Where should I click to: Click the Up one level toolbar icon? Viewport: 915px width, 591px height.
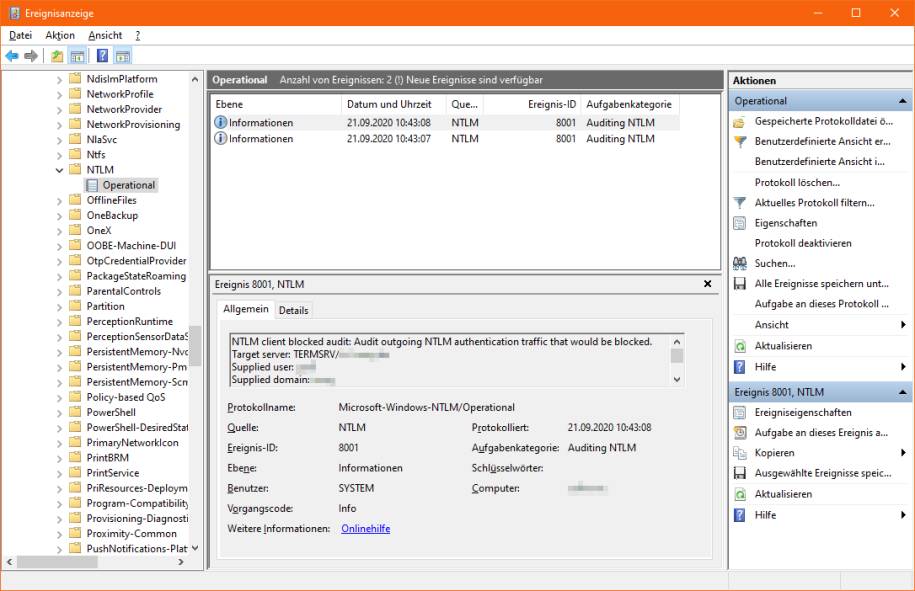(x=57, y=56)
